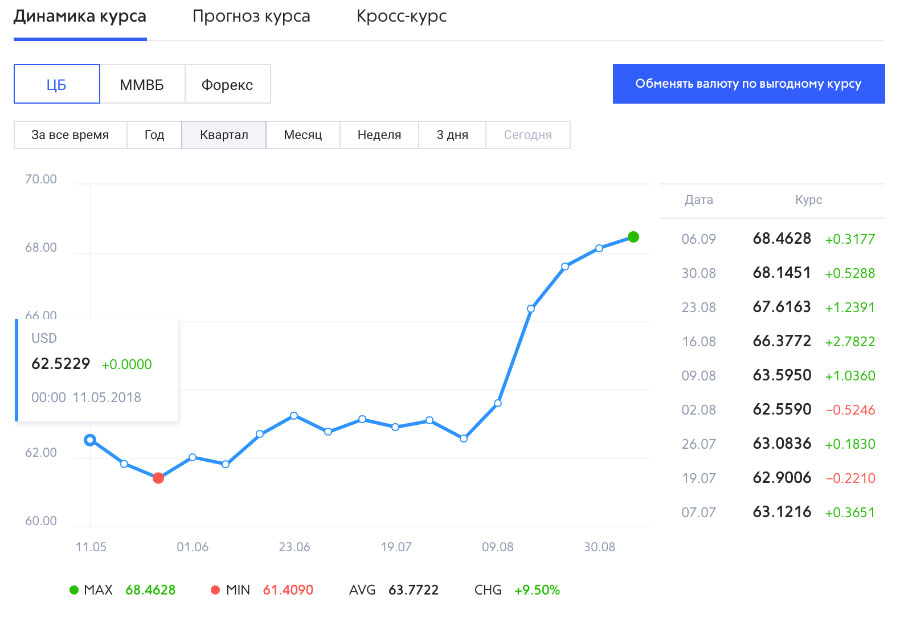Choose the Форекс rate source
The image size is (900, 623).
[227, 84]
